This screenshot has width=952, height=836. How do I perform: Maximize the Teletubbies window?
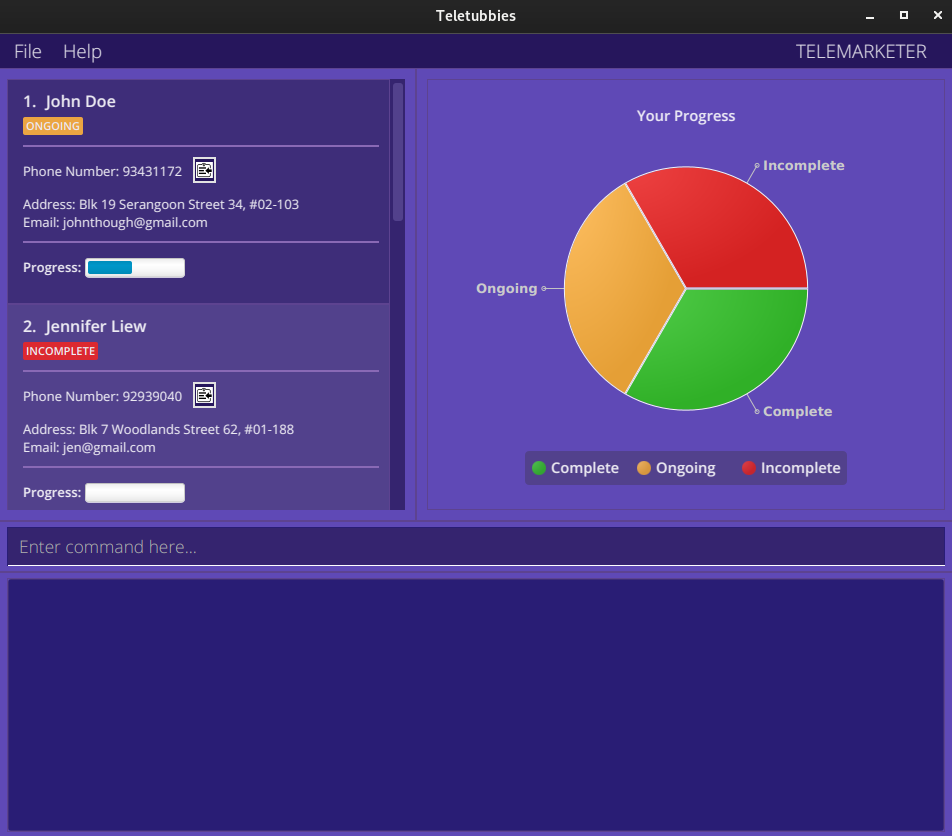[x=904, y=16]
